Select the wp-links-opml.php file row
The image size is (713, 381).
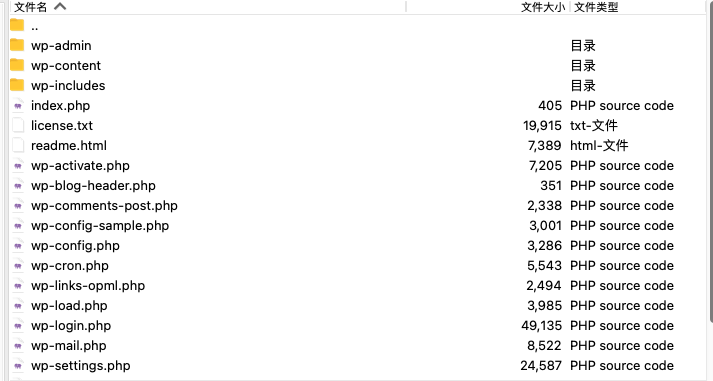[x=357, y=286]
